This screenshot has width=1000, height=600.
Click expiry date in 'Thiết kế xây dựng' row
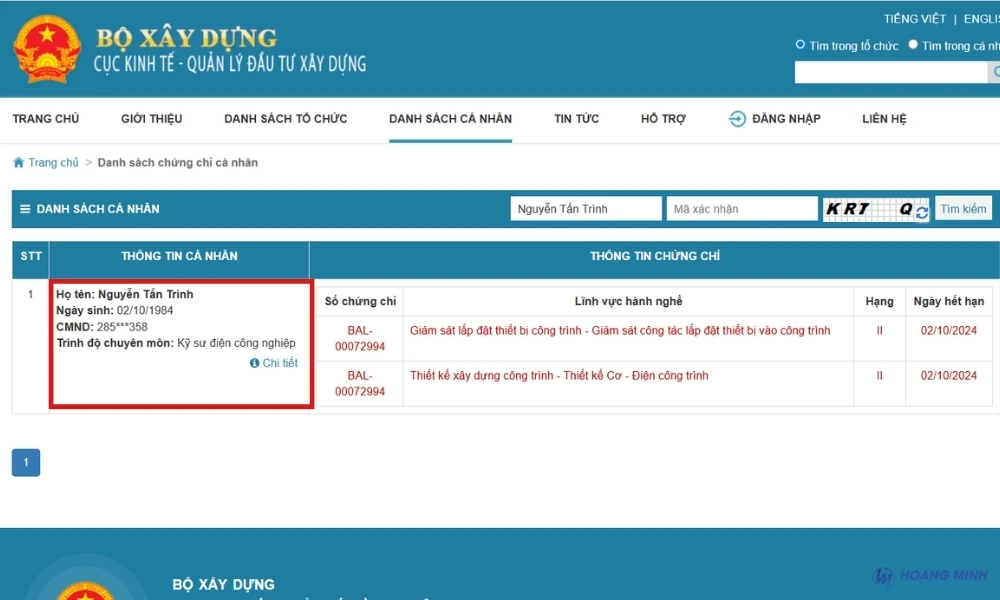(948, 376)
